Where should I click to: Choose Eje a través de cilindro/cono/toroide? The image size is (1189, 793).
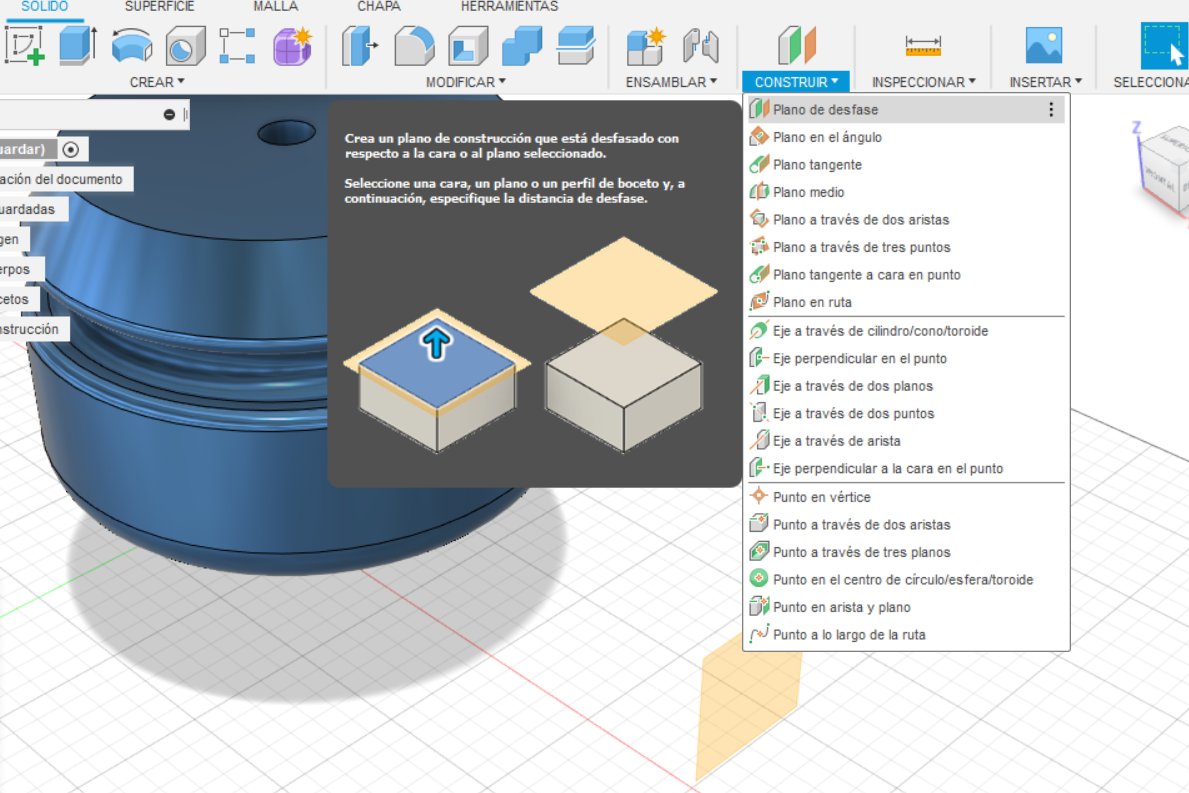pyautogui.click(x=906, y=331)
